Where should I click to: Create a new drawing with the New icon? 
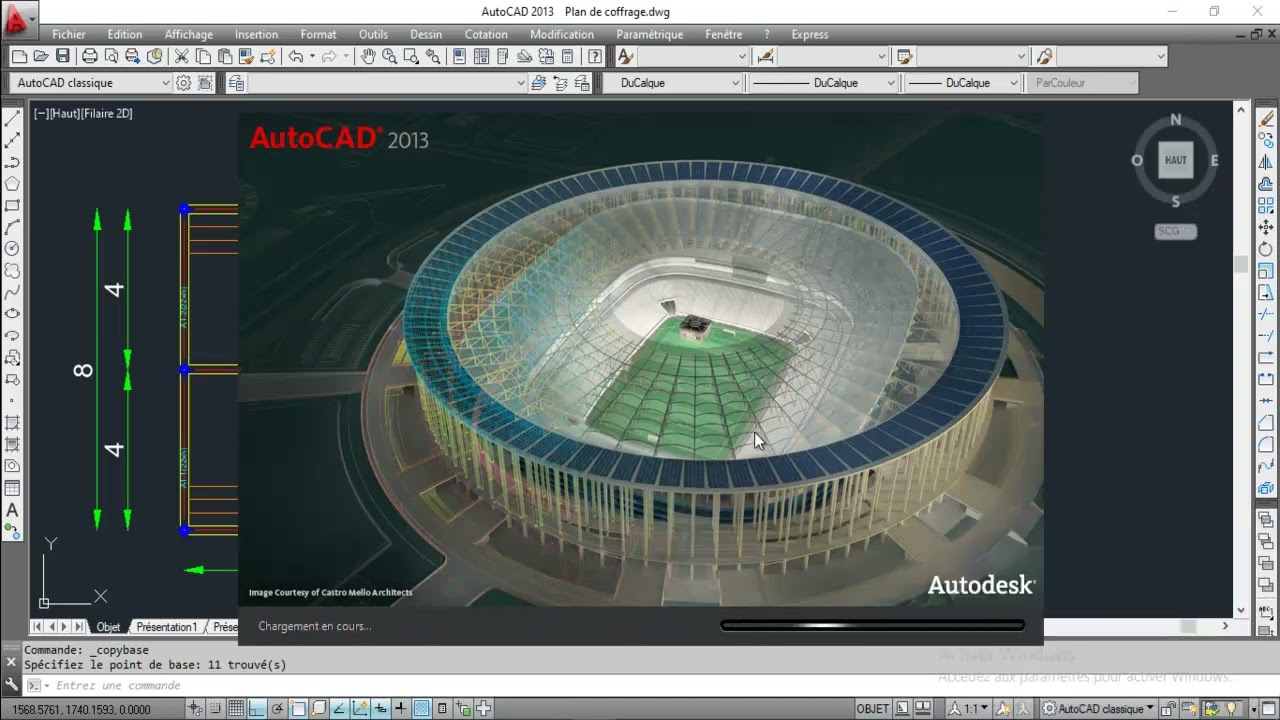pos(19,57)
